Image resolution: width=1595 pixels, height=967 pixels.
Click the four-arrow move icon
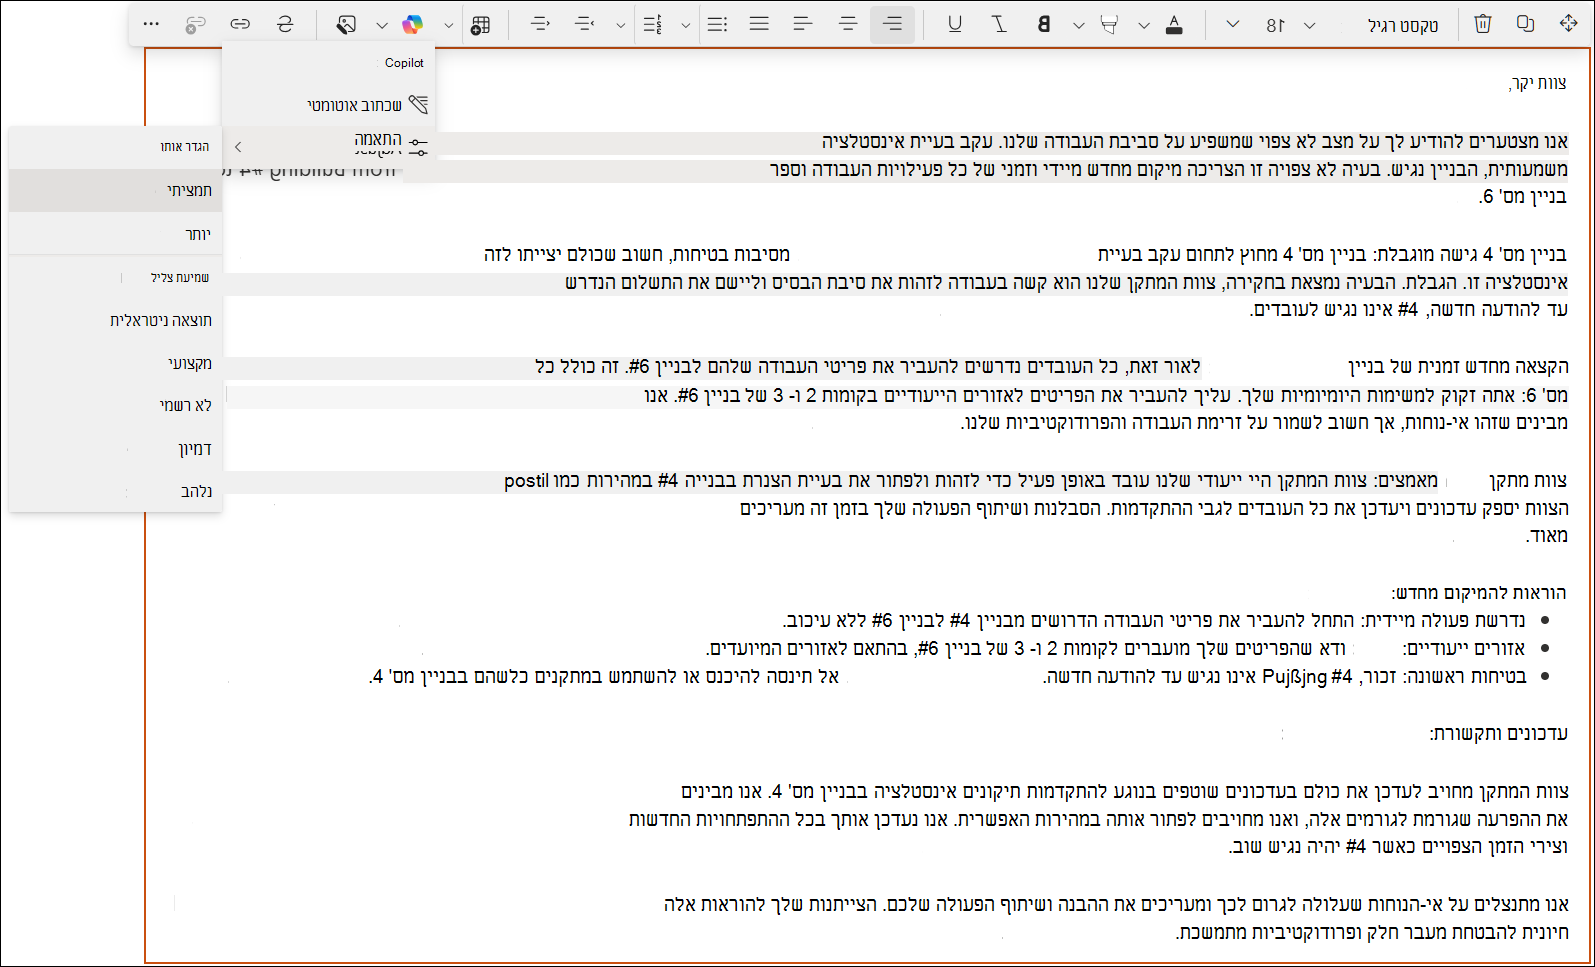click(x=1569, y=24)
